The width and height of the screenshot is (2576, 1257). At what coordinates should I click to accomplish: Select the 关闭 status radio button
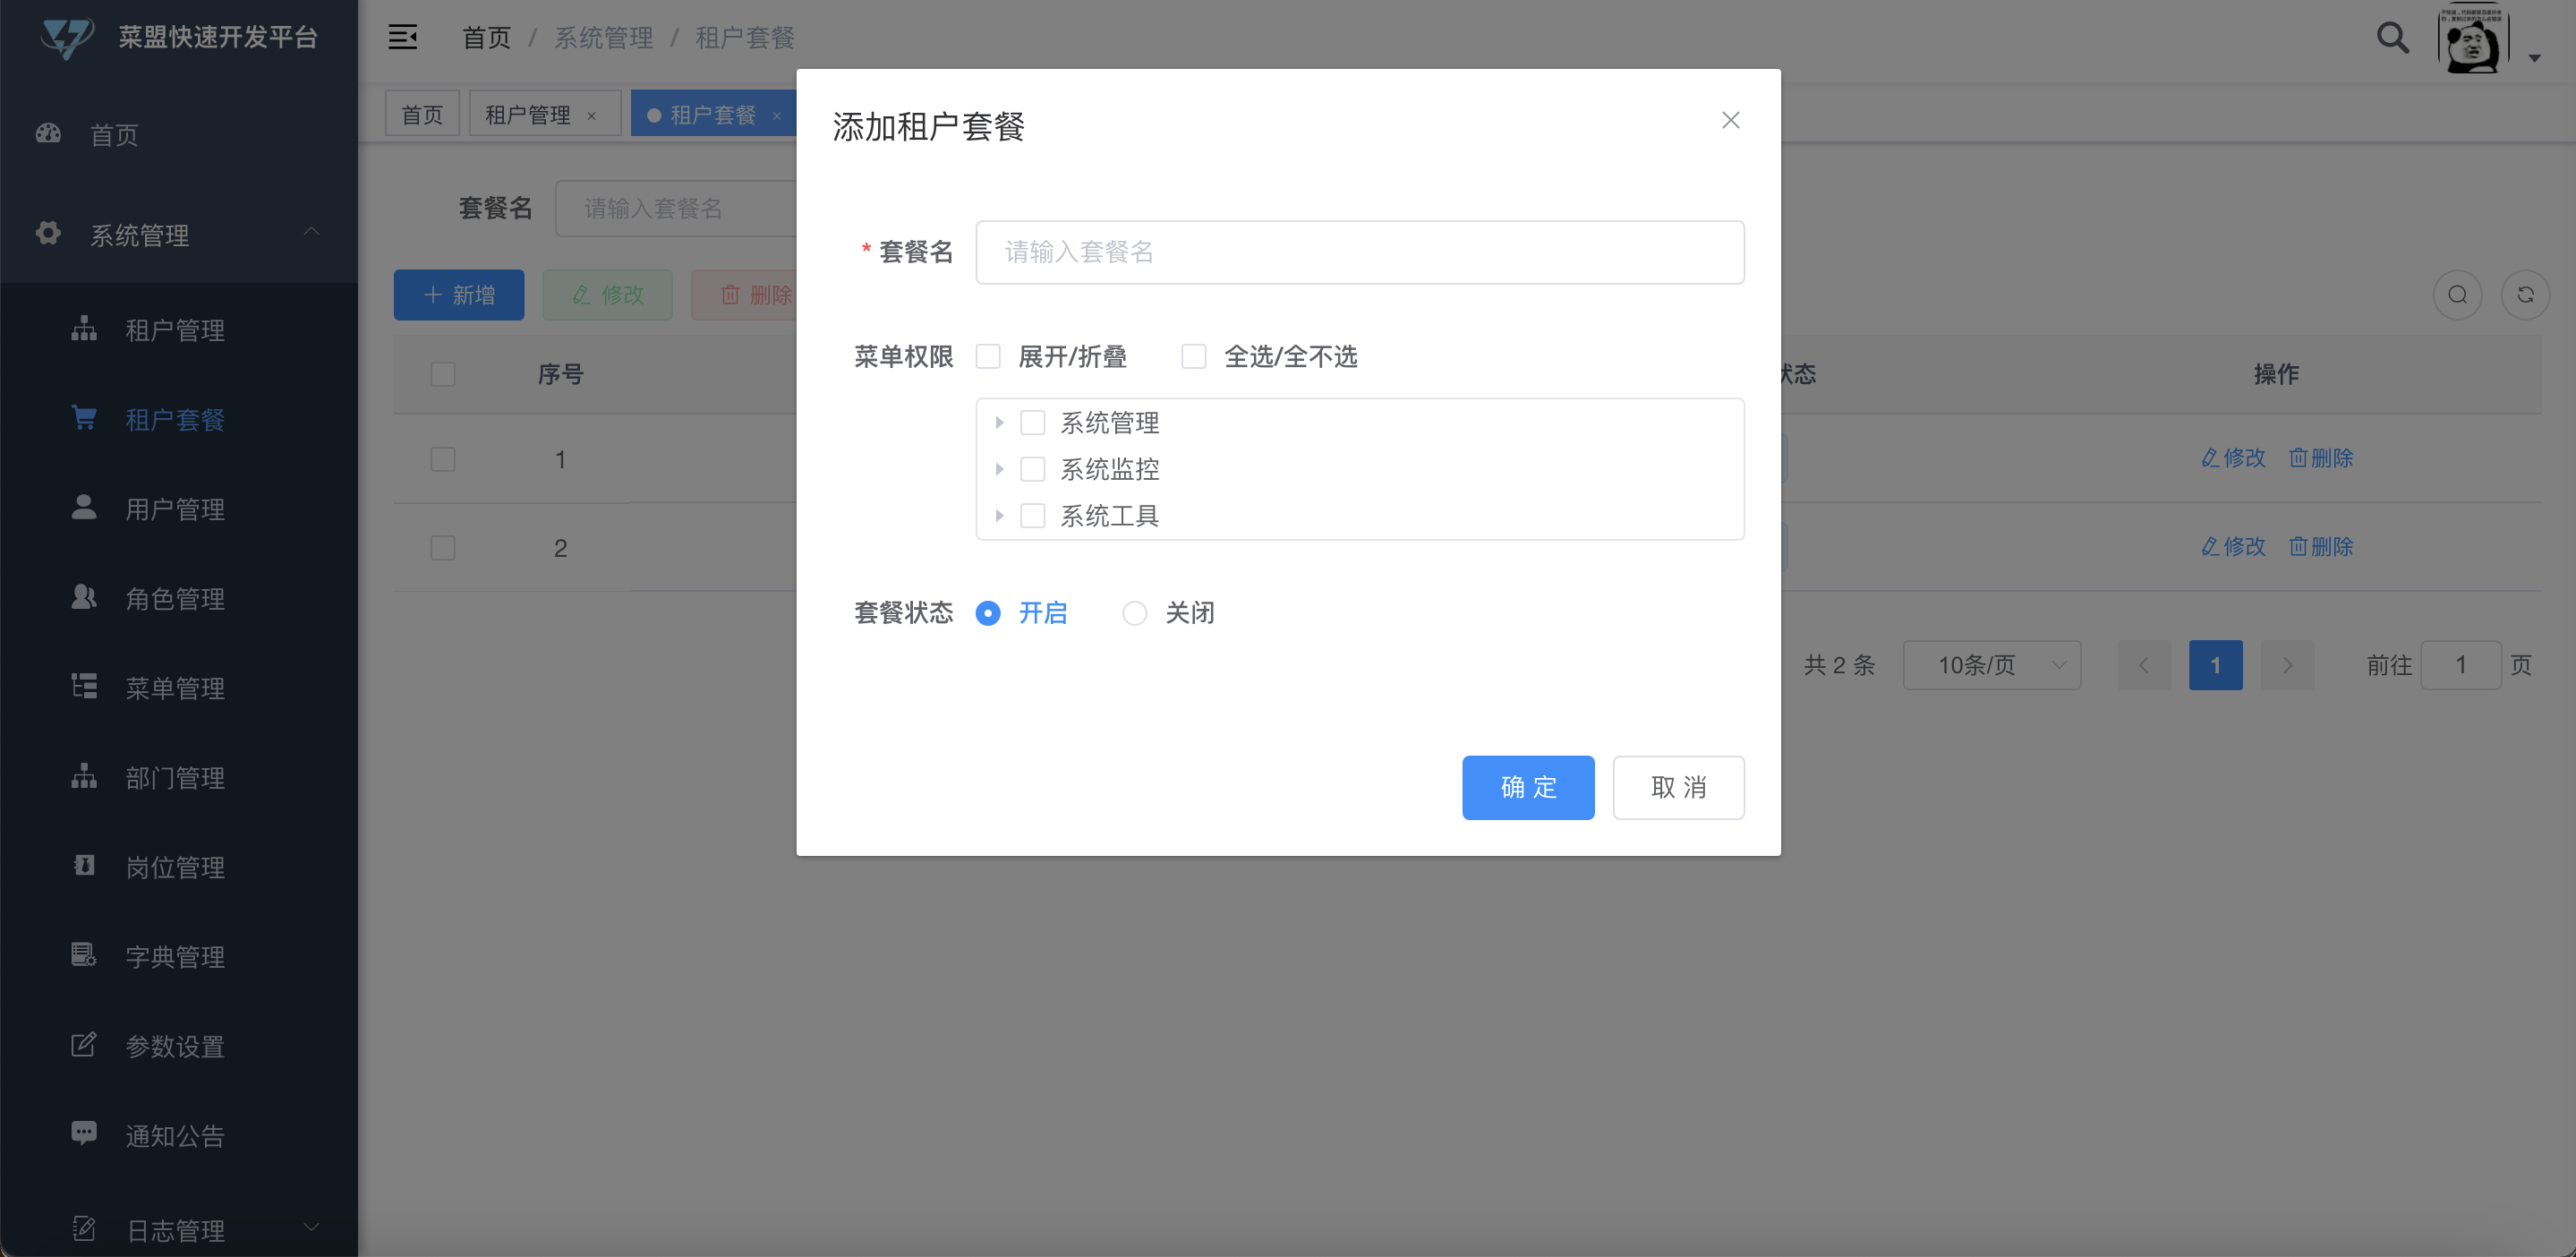pyautogui.click(x=1134, y=613)
